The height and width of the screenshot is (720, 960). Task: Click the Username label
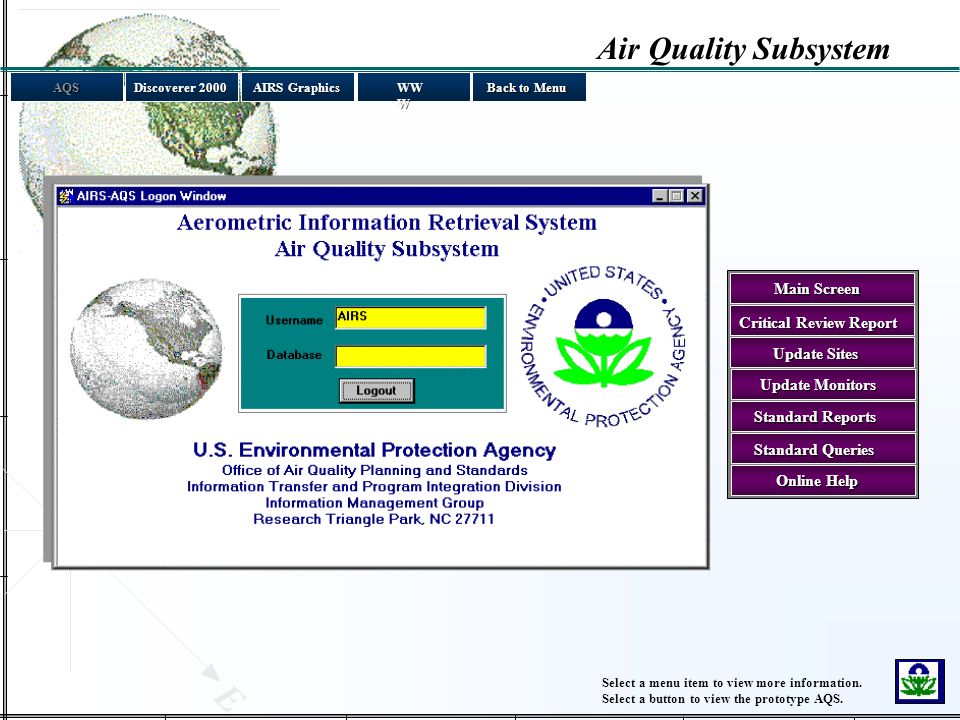(294, 320)
